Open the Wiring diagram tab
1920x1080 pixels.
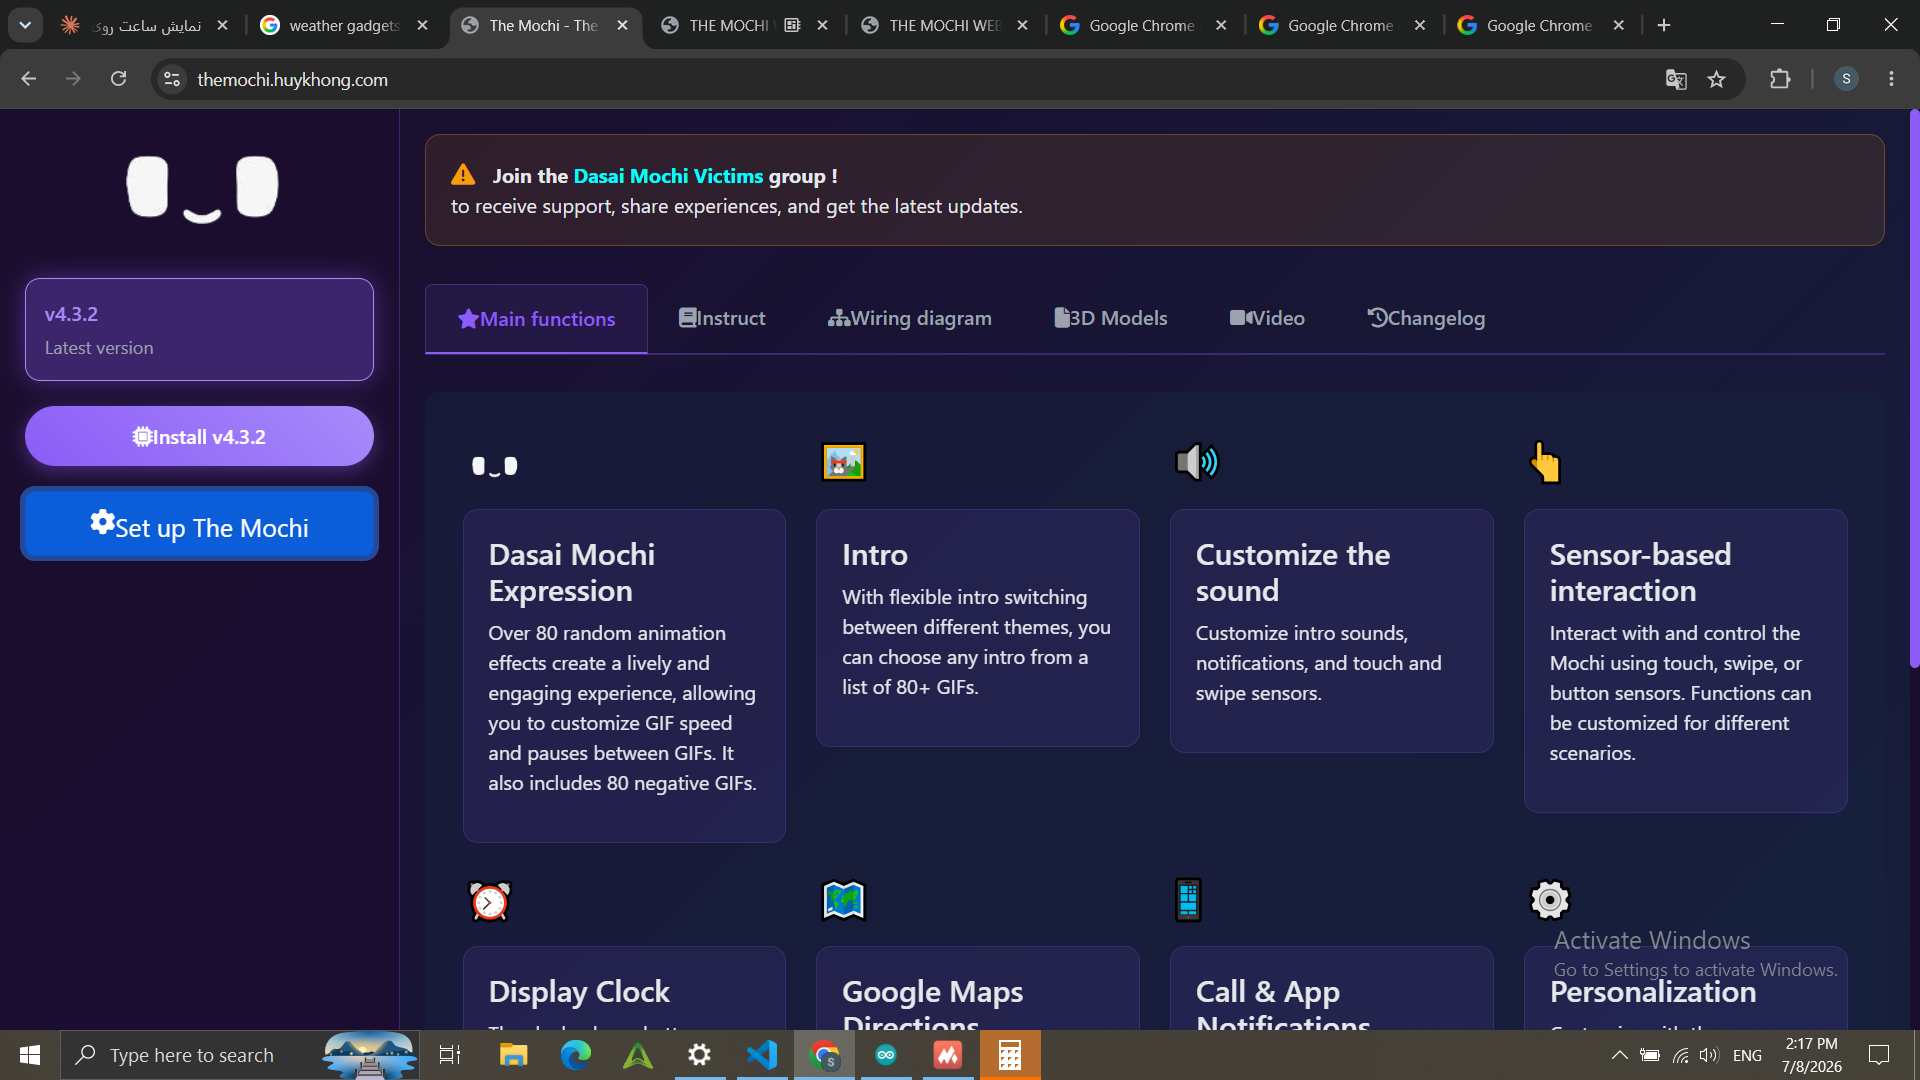(910, 318)
